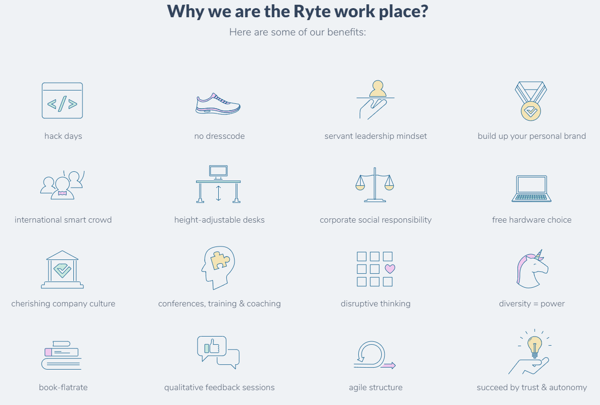600x405 pixels.
Task: Select the 'disruptive thinking' label
Action: 375,304
